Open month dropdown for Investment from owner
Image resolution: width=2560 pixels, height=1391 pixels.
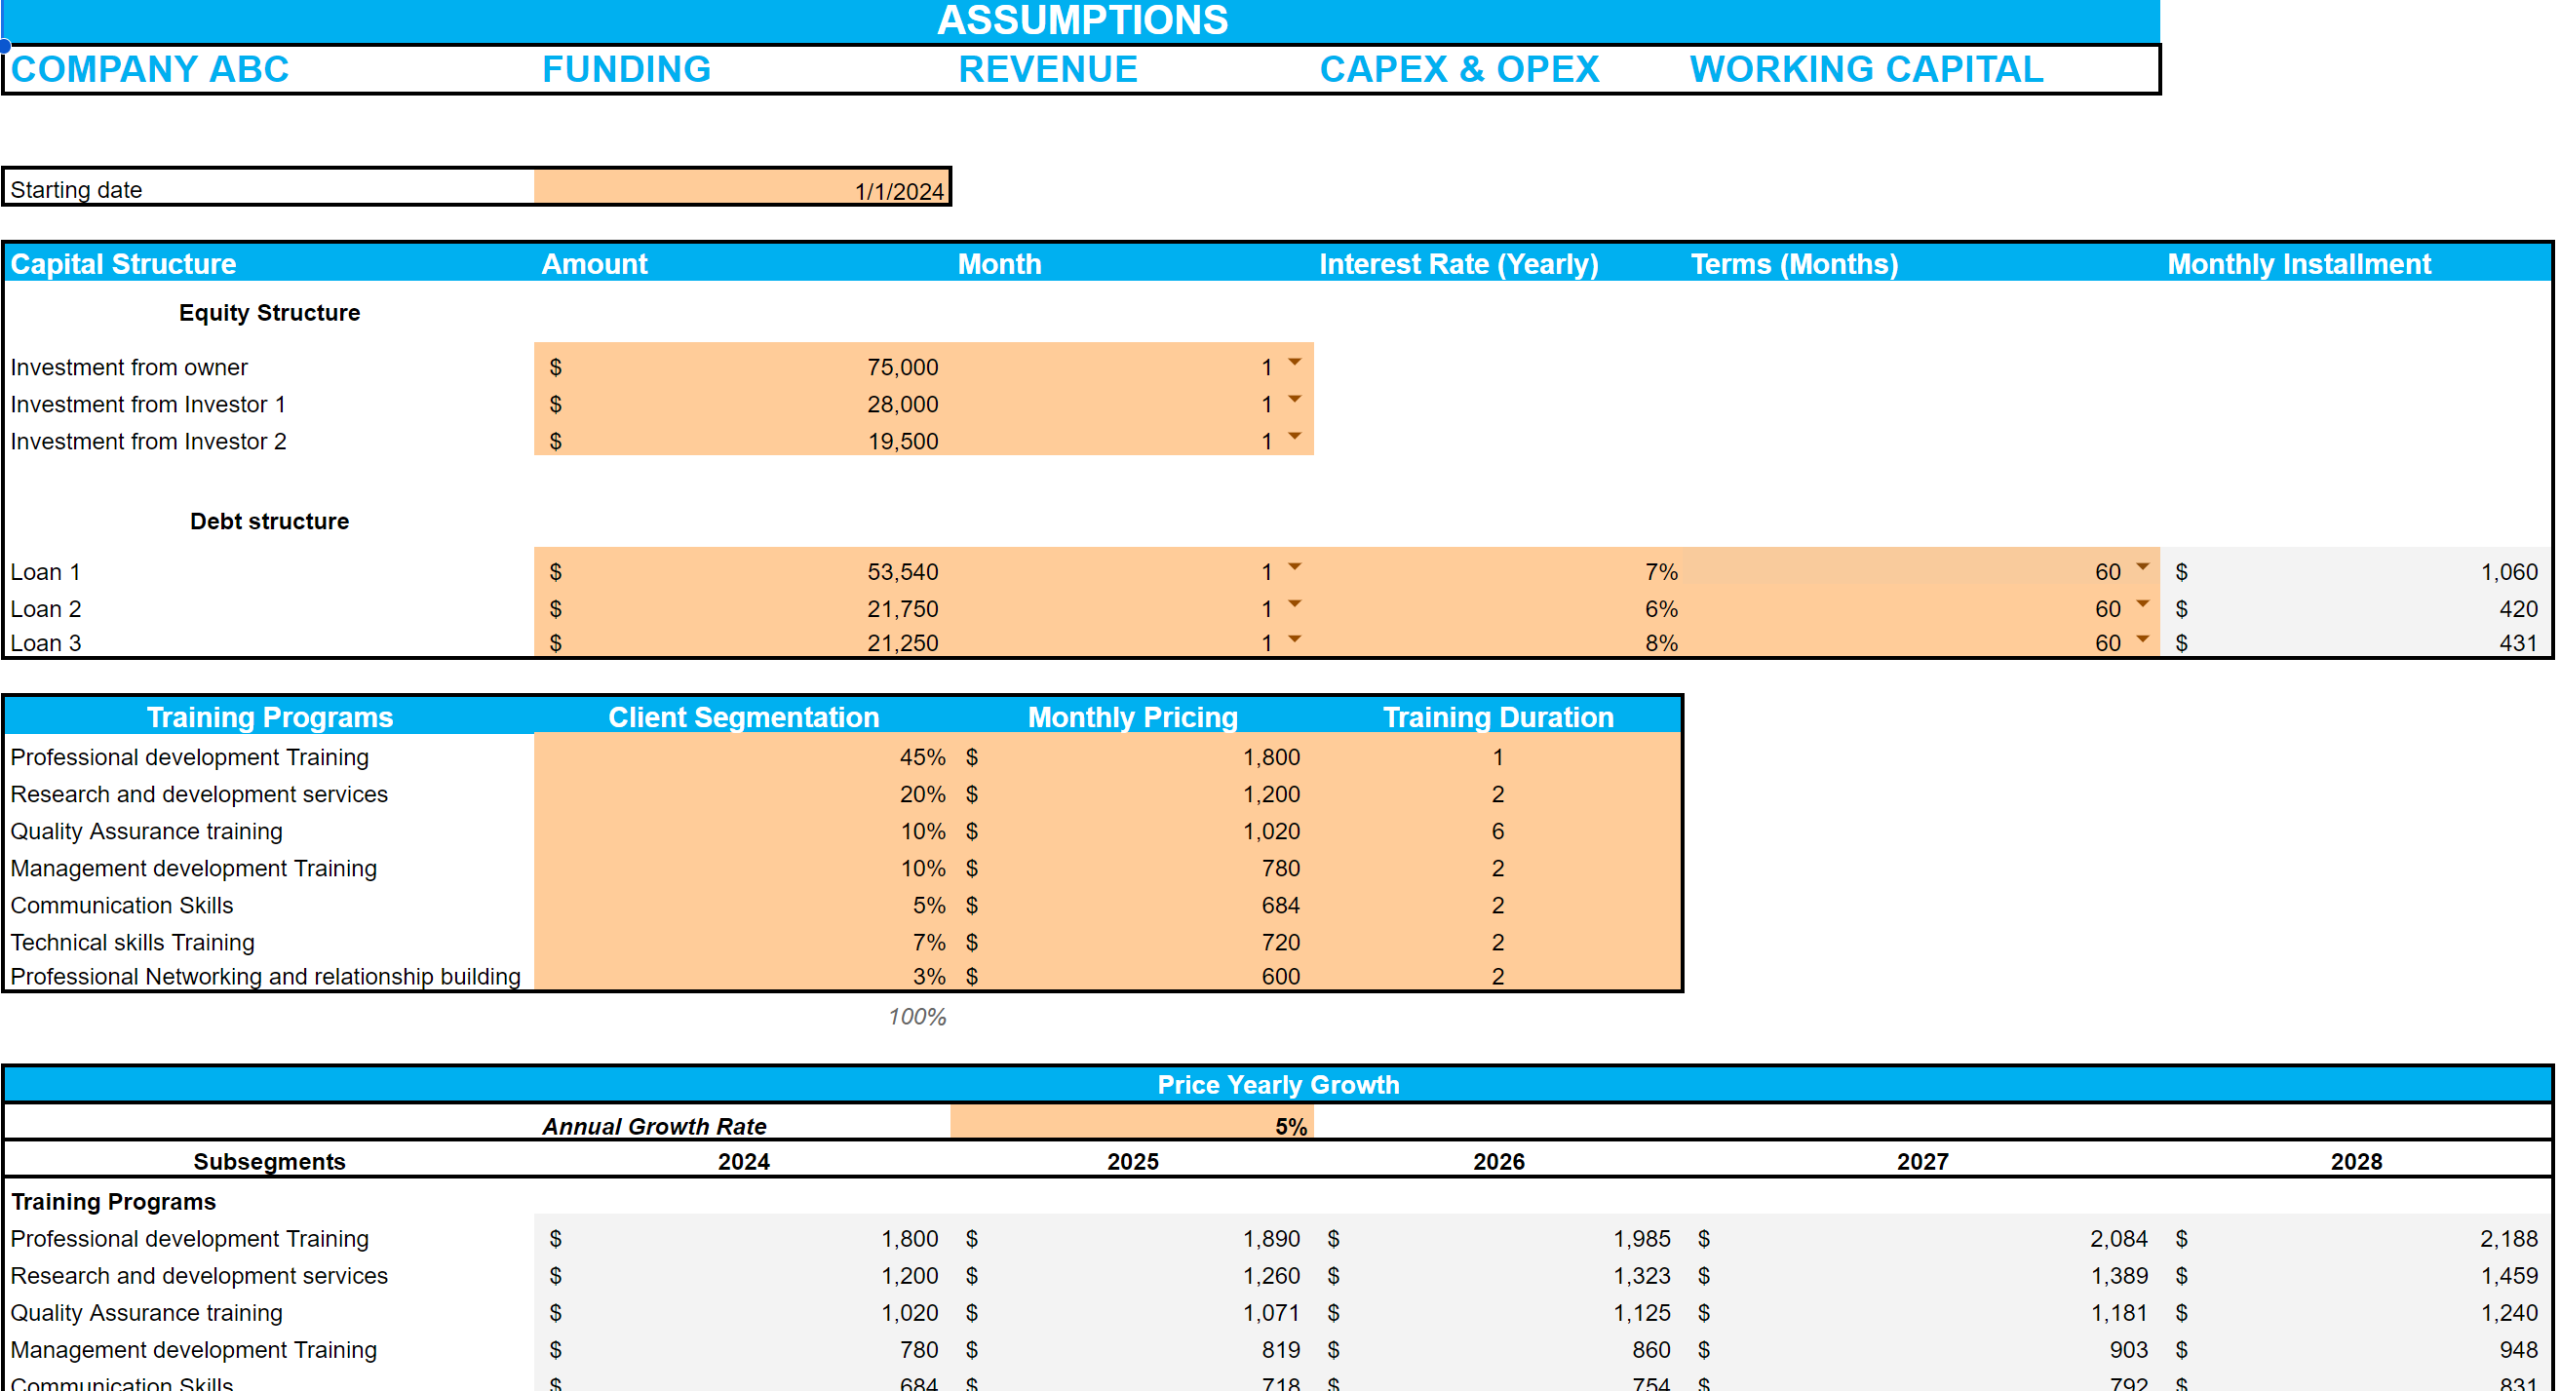tap(1294, 363)
